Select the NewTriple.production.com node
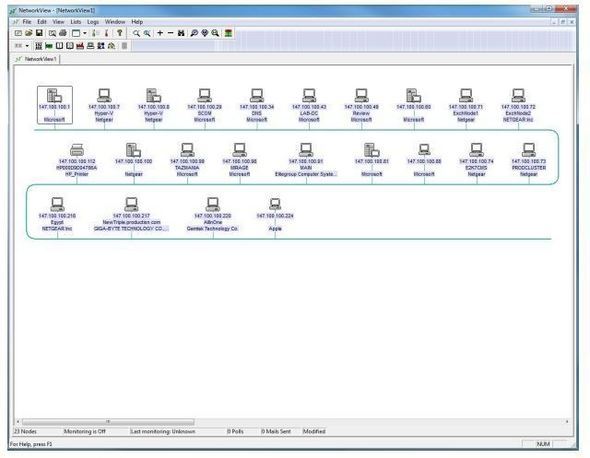The height and width of the screenshot is (458, 590). pyautogui.click(x=131, y=214)
